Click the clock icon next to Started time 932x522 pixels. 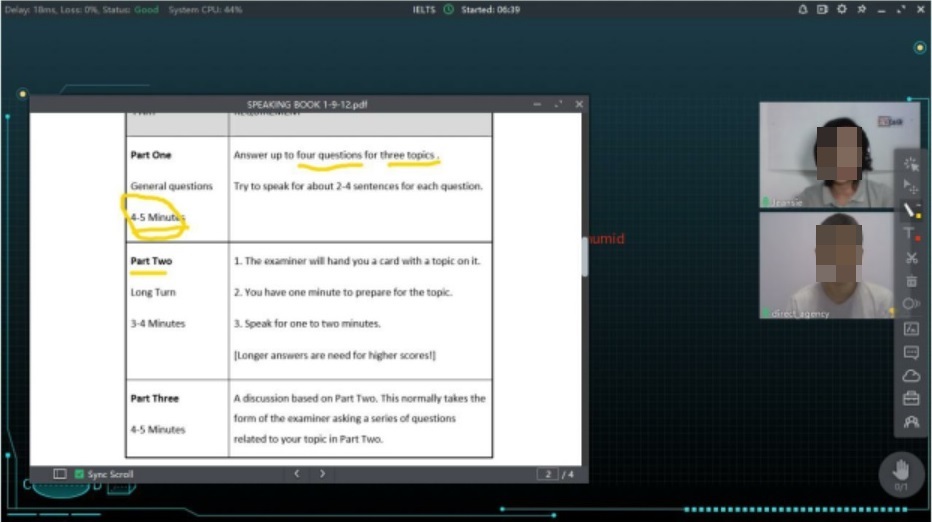[449, 10]
